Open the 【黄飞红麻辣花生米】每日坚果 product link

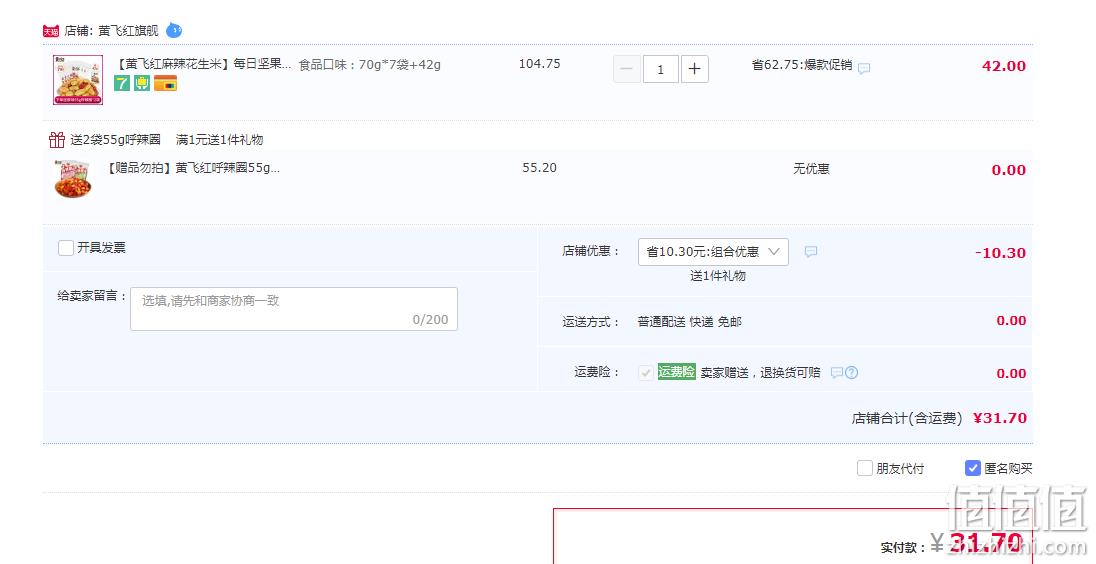[x=203, y=64]
